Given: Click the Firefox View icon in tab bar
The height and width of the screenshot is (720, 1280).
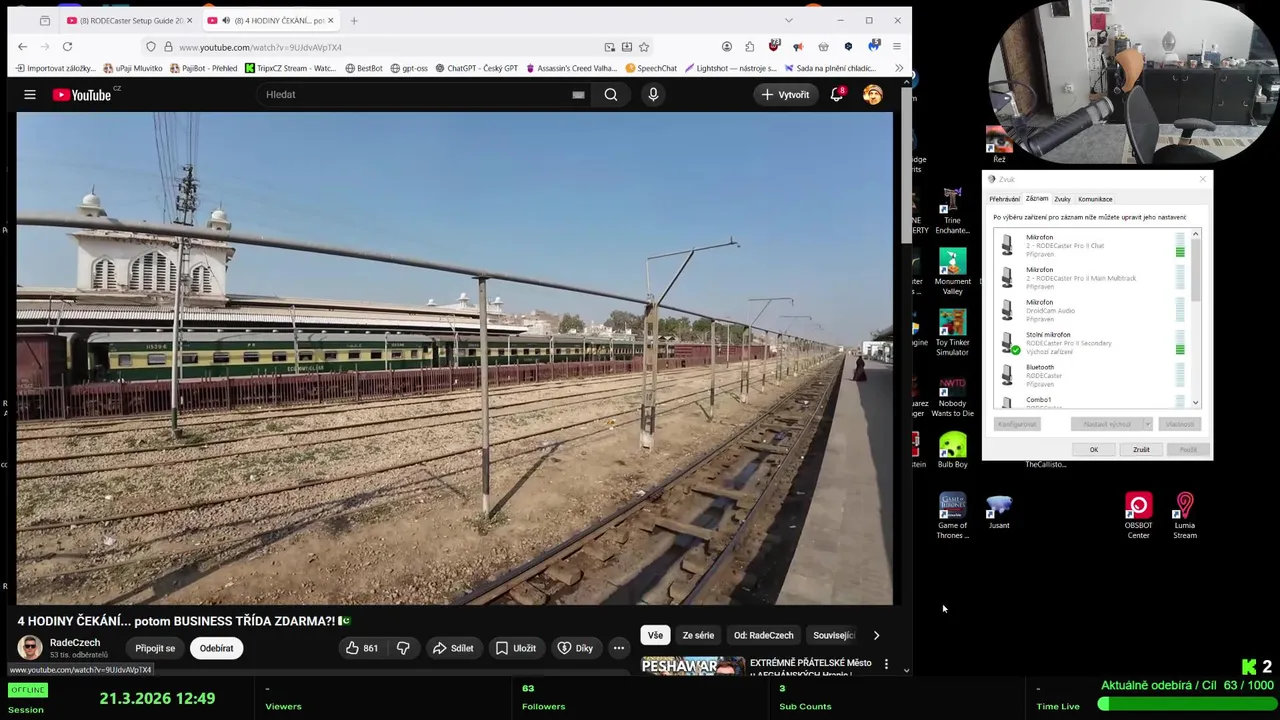Looking at the screenshot, I should click(45, 20).
